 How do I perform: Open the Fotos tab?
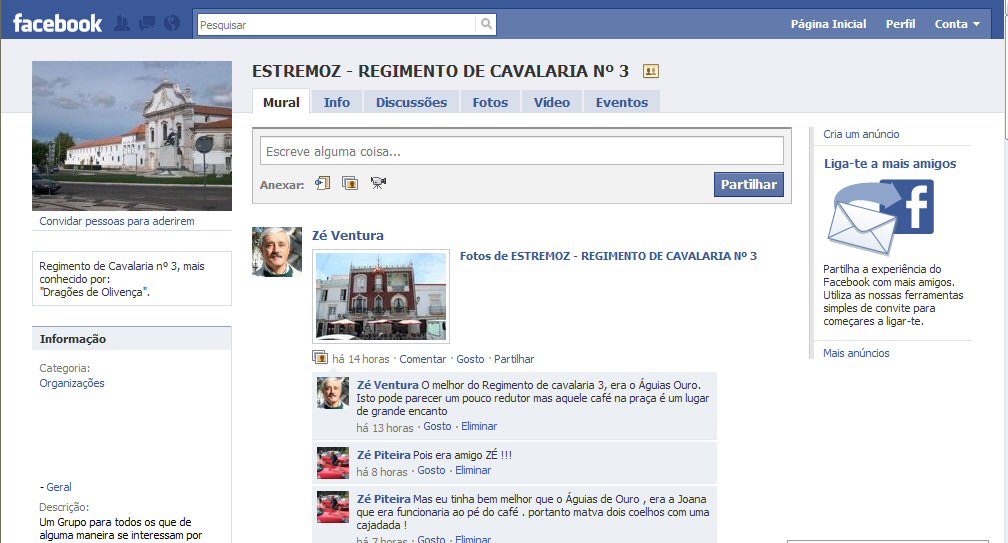pyautogui.click(x=490, y=102)
